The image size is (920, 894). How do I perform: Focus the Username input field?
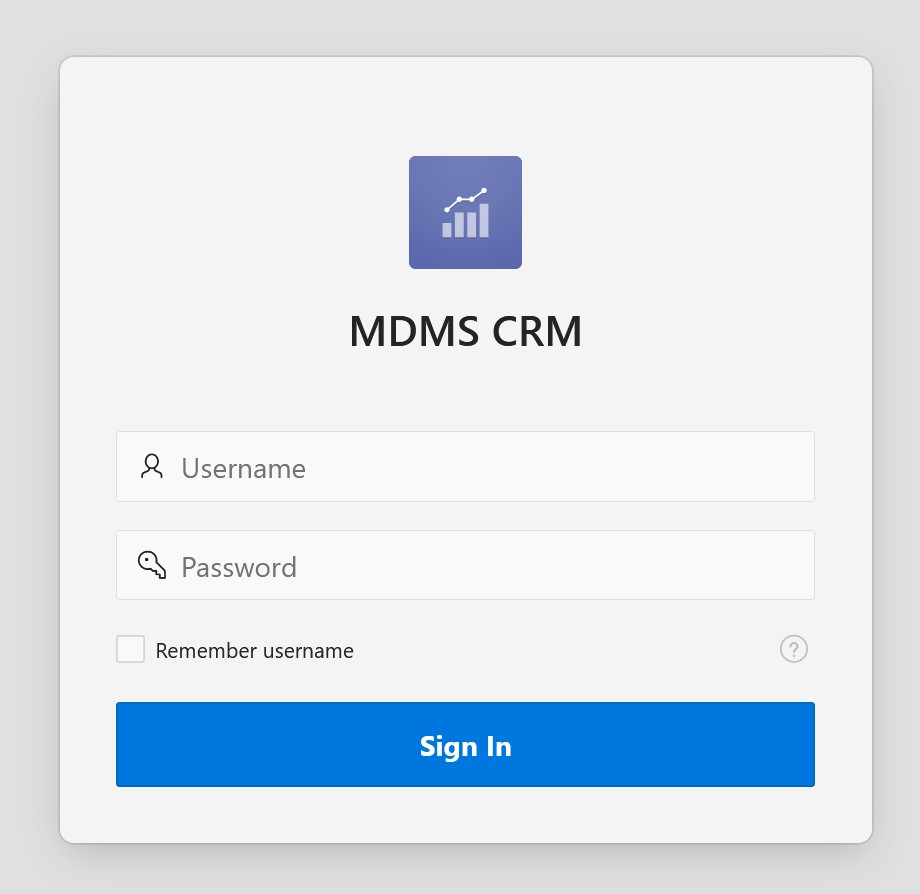click(x=480, y=467)
